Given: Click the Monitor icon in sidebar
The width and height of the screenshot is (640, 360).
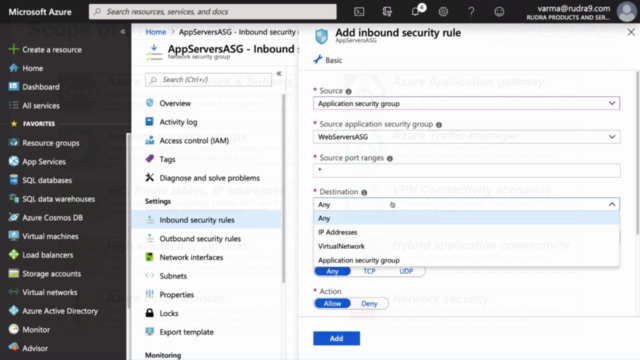Looking at the screenshot, I should [13, 329].
